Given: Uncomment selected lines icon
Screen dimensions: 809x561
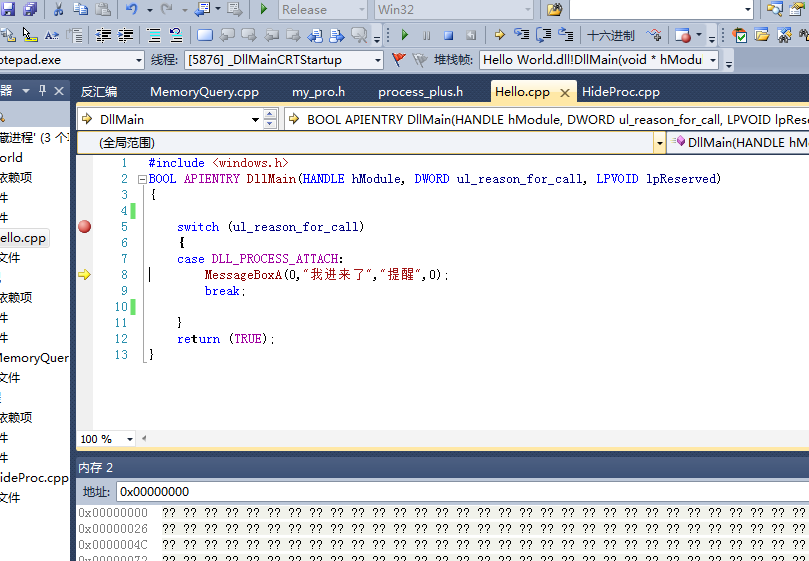Looking at the screenshot, I should tap(176, 35).
